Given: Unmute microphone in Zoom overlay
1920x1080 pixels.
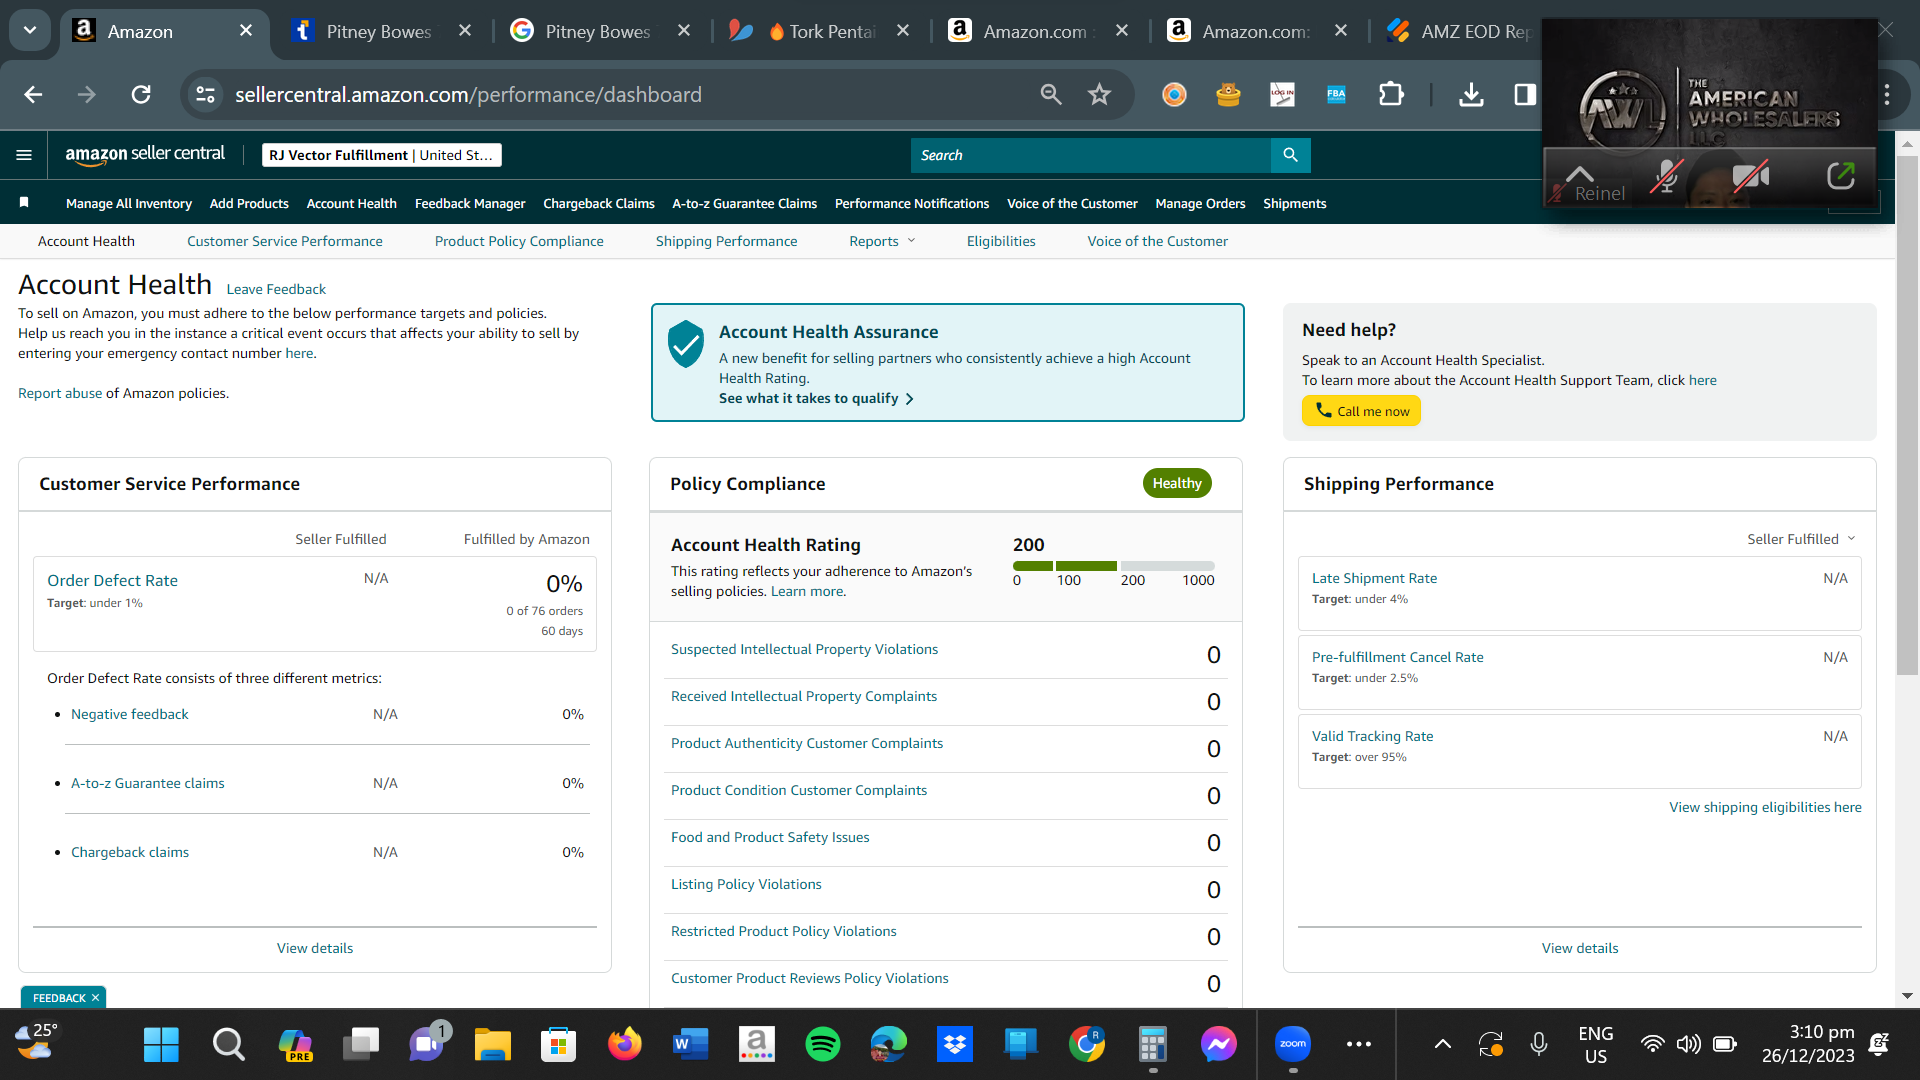Looking at the screenshot, I should tap(1666, 177).
